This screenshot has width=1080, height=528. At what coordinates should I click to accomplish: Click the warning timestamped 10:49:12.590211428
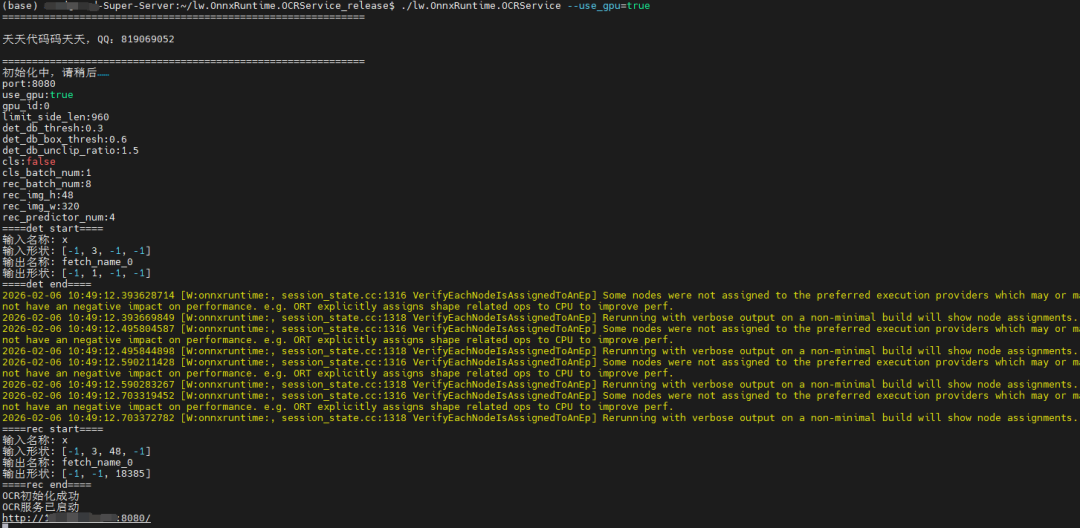541,367
